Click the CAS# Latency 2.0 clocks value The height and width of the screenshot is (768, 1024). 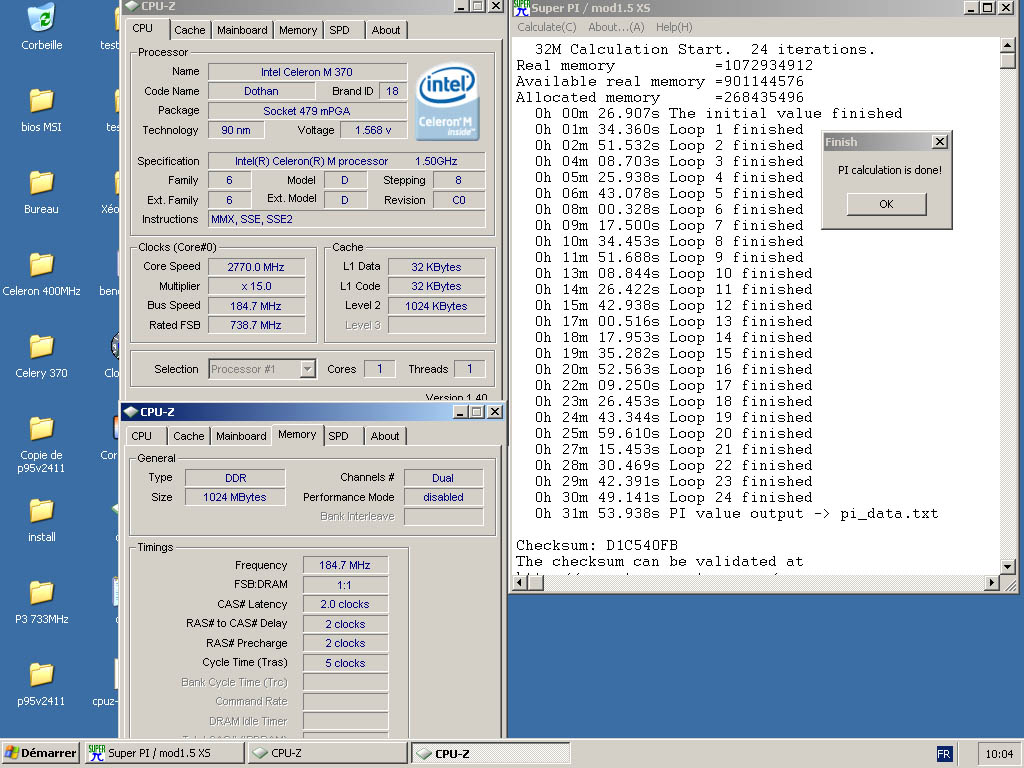[x=345, y=605]
